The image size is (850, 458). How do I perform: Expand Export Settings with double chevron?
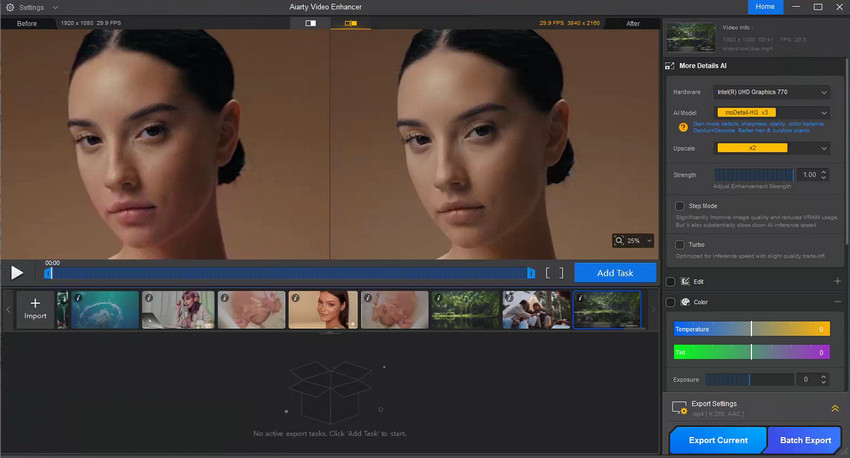[x=835, y=409]
